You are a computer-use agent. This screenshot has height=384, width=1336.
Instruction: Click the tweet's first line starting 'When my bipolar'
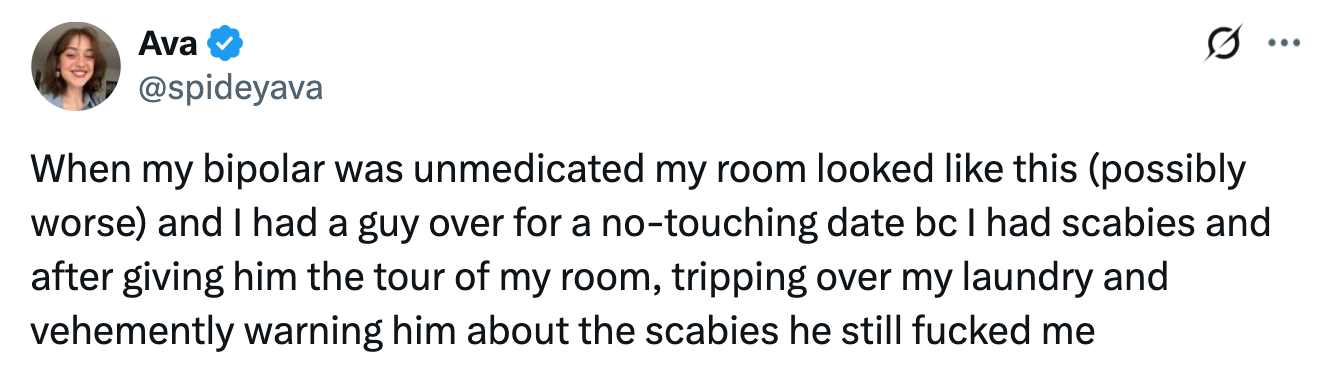click(x=638, y=171)
